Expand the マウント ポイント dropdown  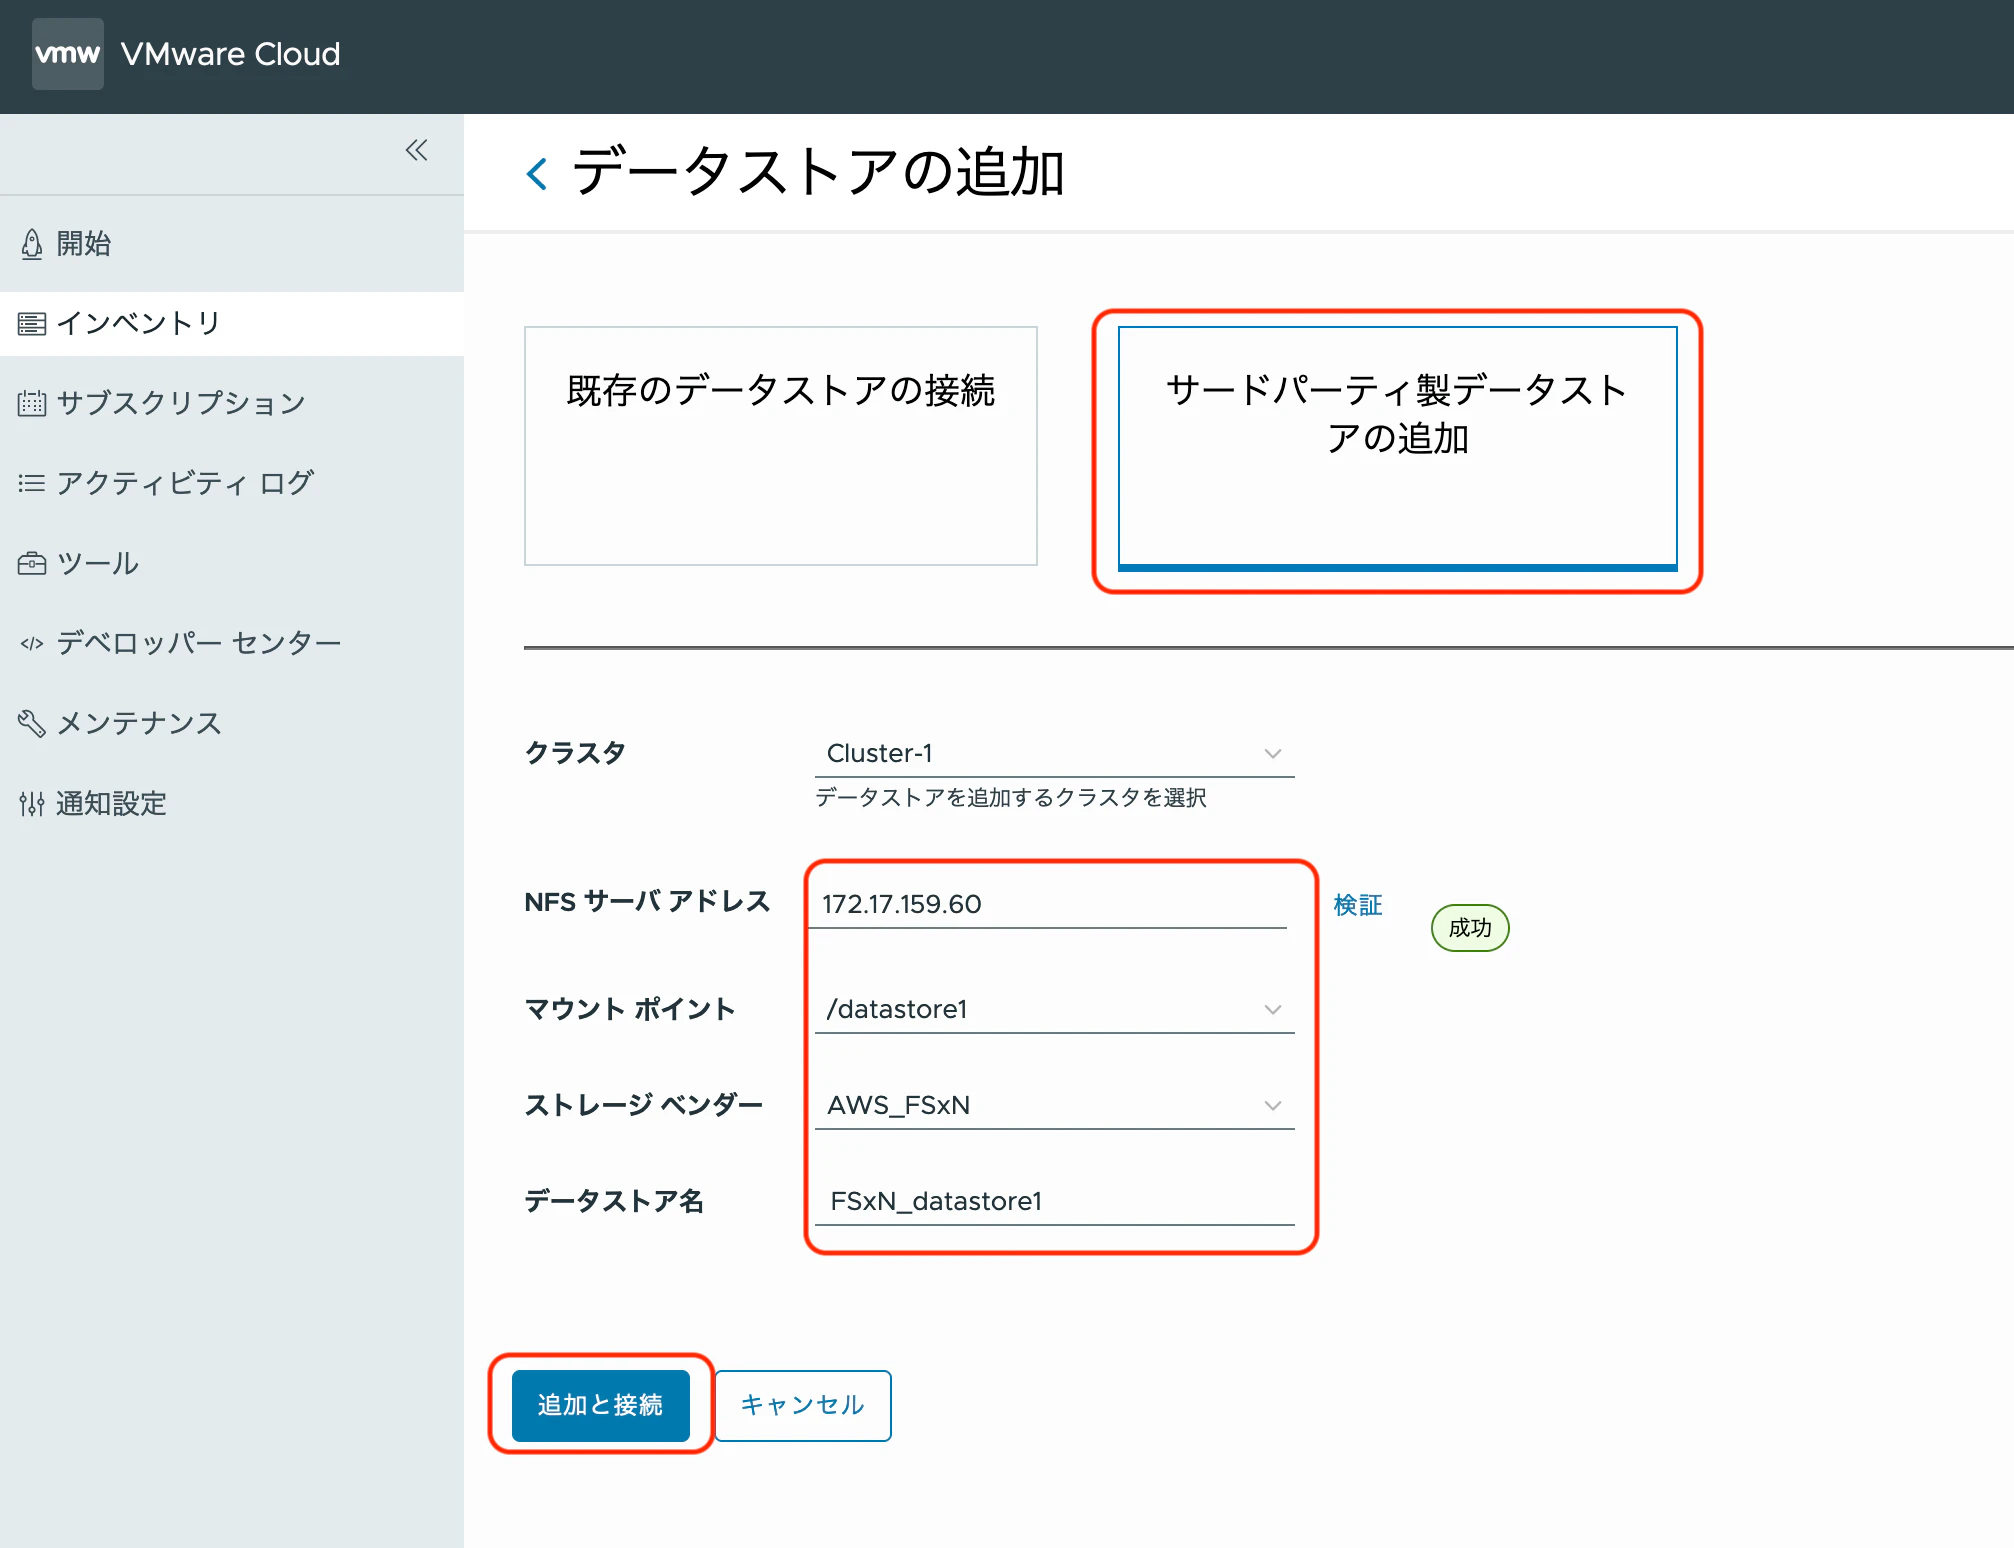[1054, 1010]
